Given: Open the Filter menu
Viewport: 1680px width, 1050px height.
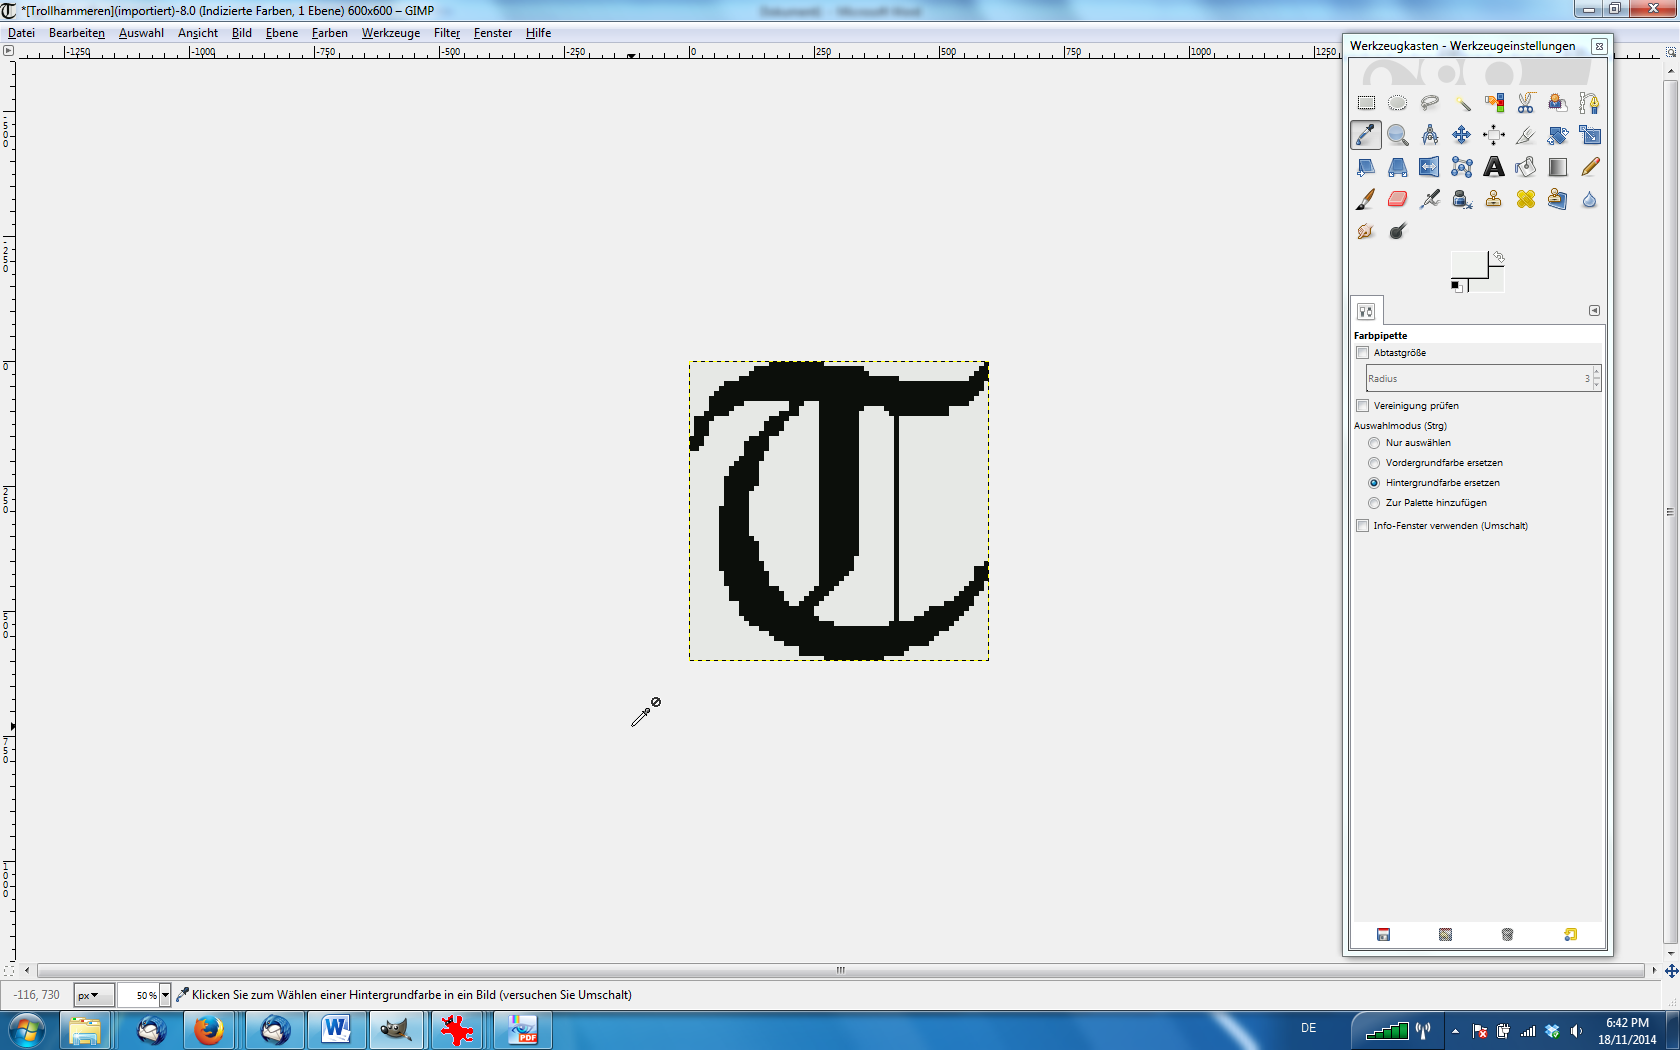Looking at the screenshot, I should (446, 33).
